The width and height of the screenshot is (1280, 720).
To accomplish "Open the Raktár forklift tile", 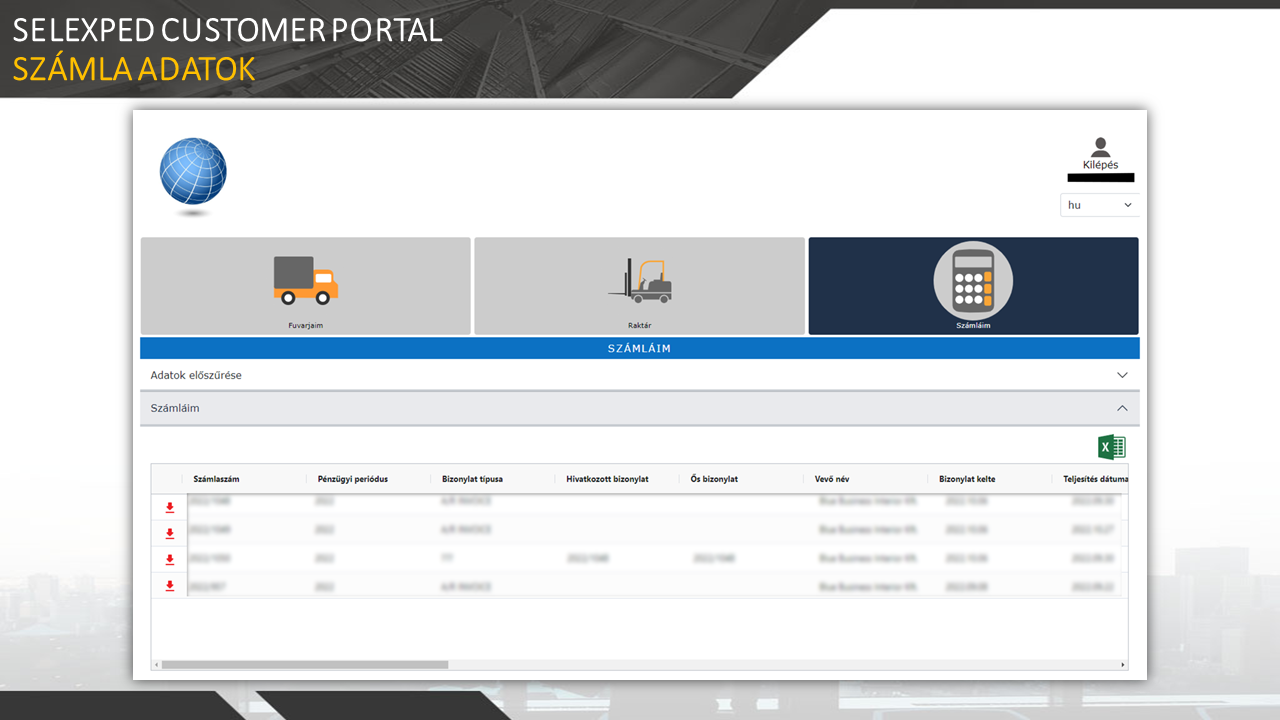I will tap(639, 286).
